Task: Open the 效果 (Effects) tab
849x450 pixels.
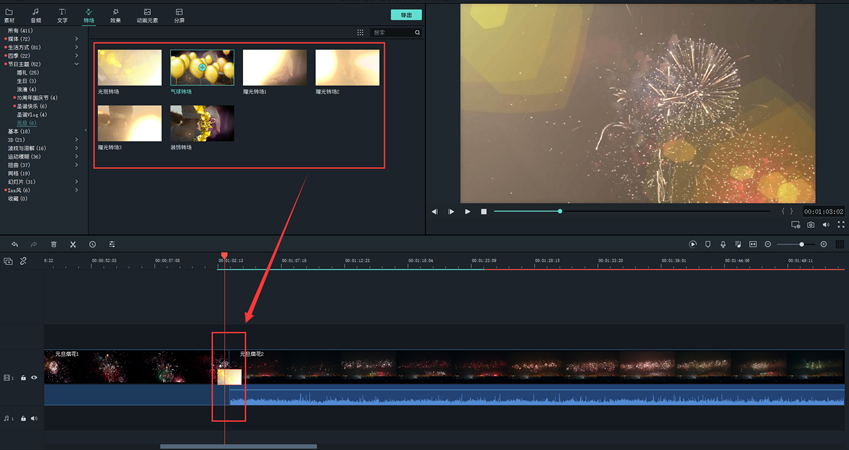Action: coord(115,15)
